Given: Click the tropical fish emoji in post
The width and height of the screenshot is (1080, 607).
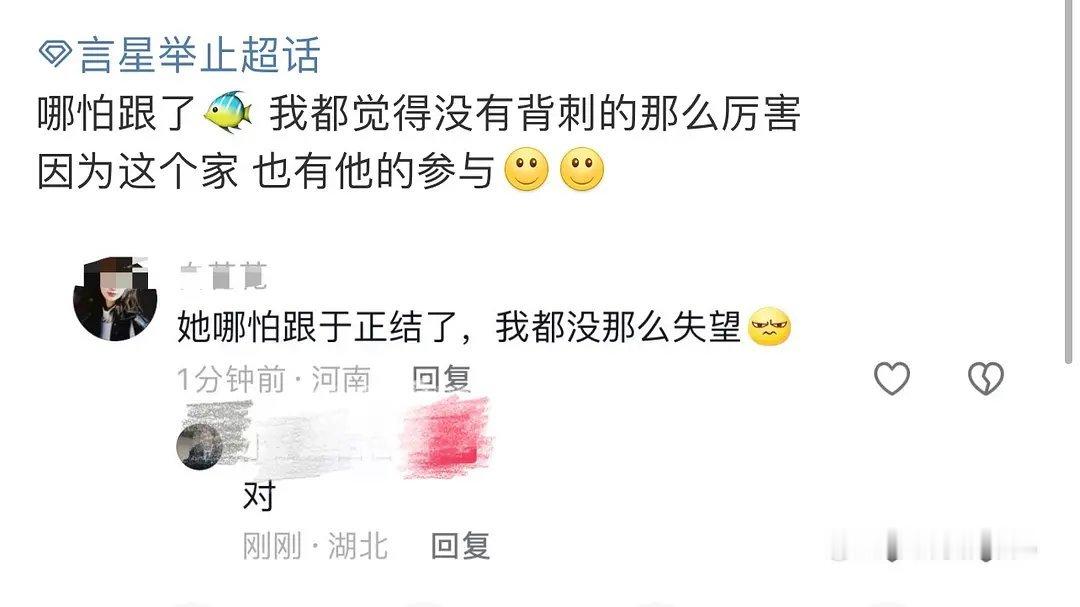Looking at the screenshot, I should point(229,112).
